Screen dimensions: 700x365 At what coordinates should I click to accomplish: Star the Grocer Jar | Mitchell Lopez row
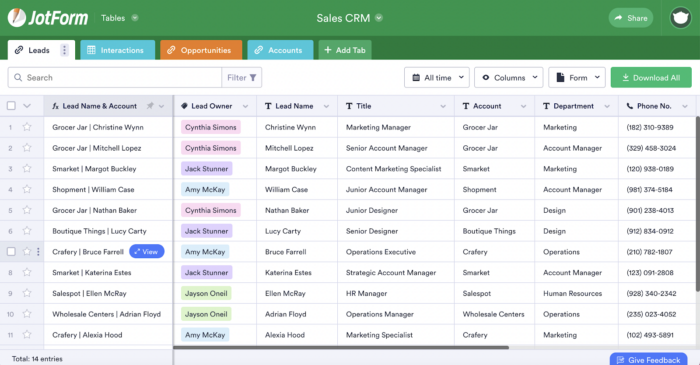point(27,148)
